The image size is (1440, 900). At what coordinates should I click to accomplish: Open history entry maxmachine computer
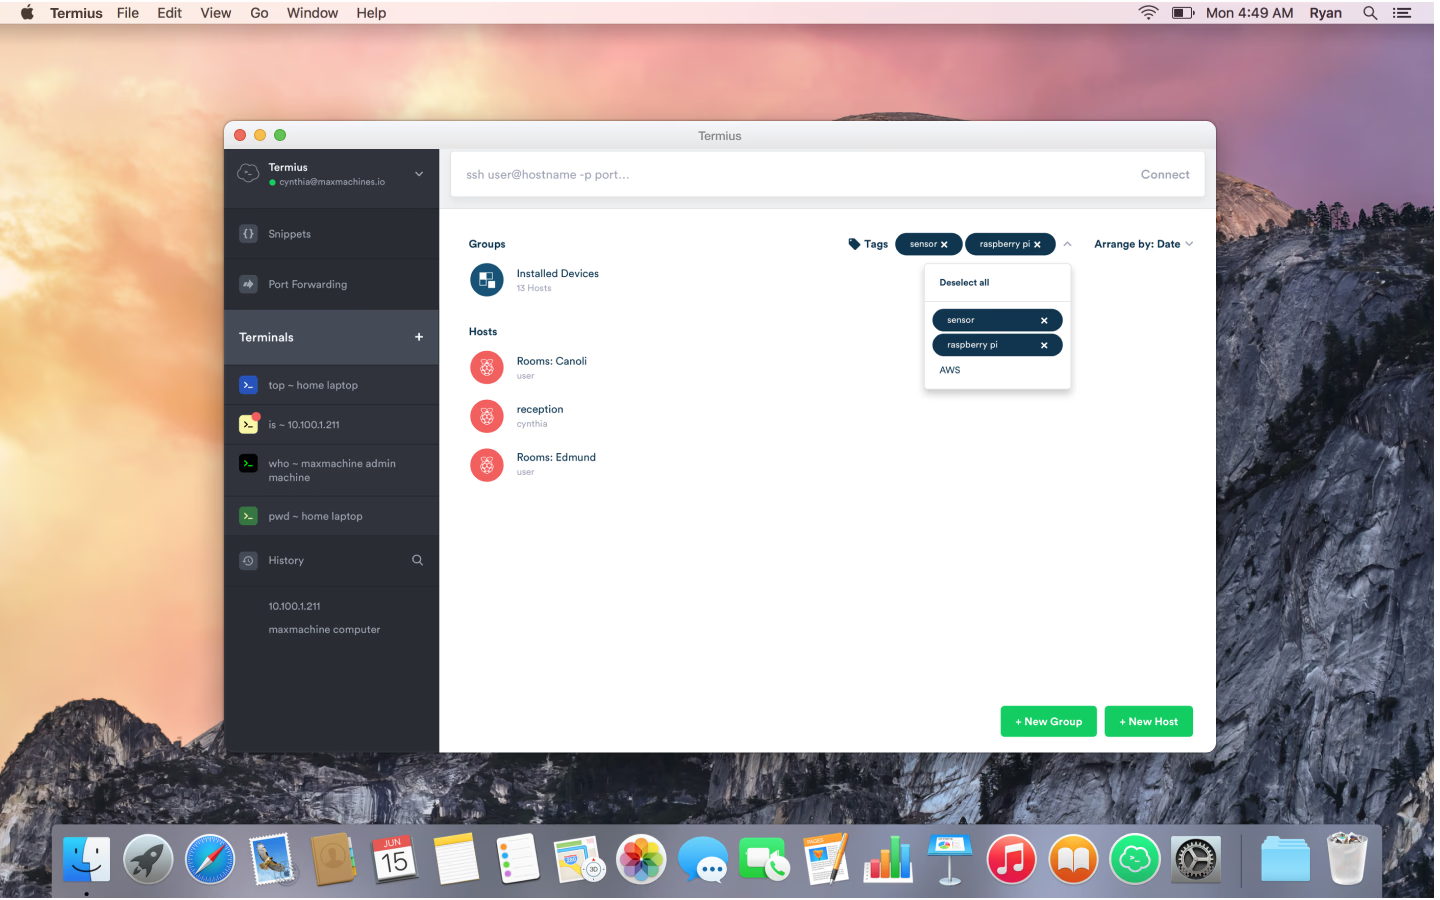tap(324, 630)
